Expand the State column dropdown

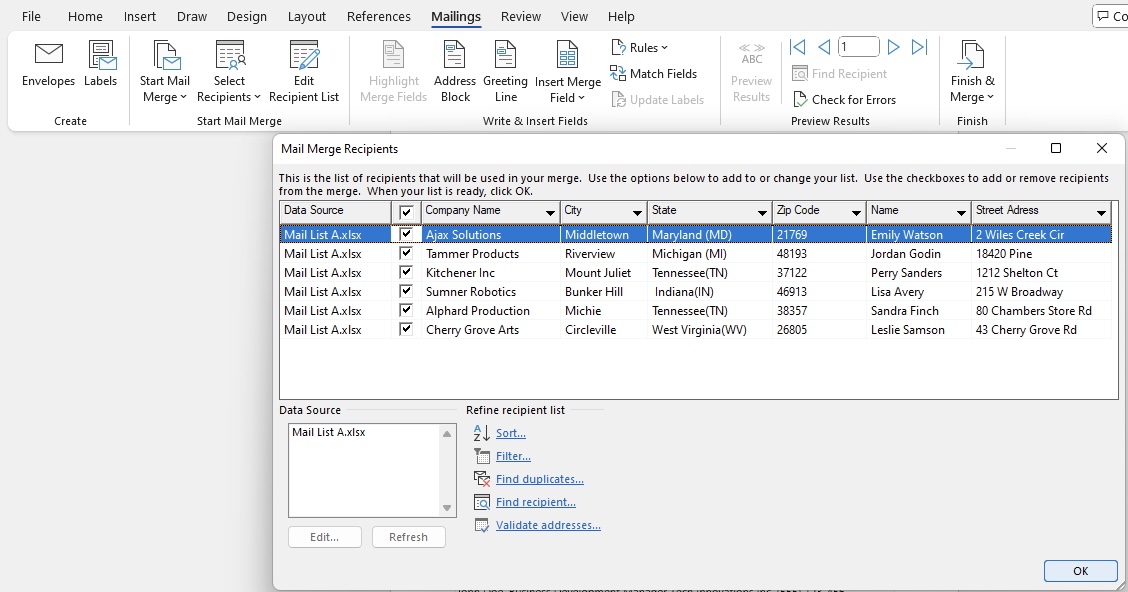tap(762, 213)
